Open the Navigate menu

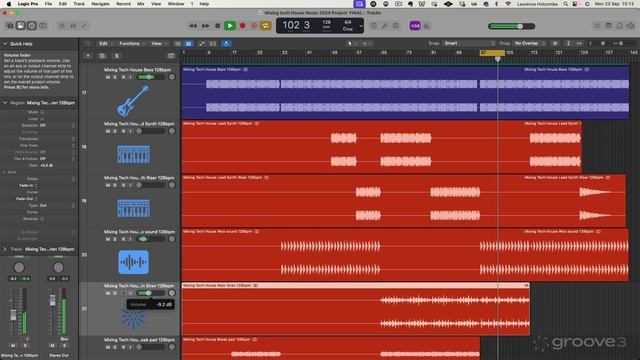(100, 4)
